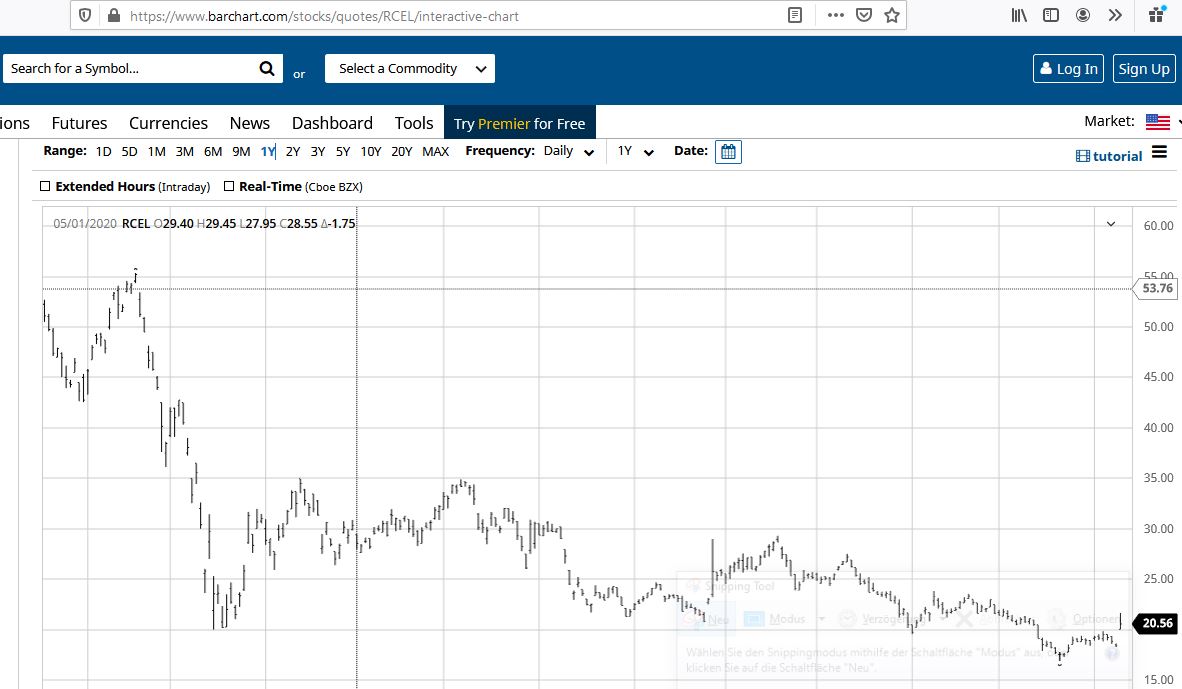Open the chart hamburger menu
1182x689 pixels.
click(1159, 152)
